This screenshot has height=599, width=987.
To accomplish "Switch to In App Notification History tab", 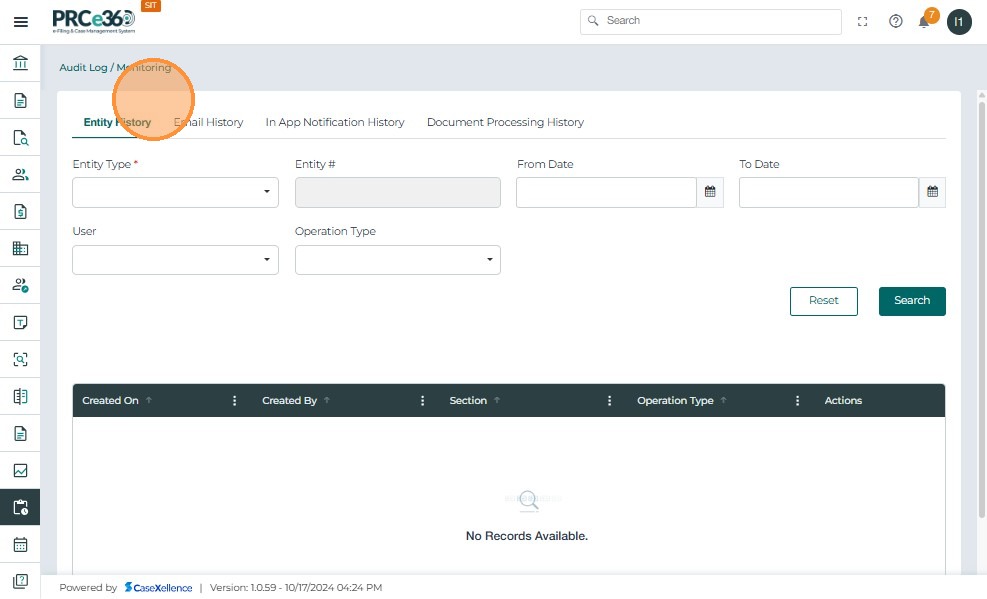I will (335, 122).
